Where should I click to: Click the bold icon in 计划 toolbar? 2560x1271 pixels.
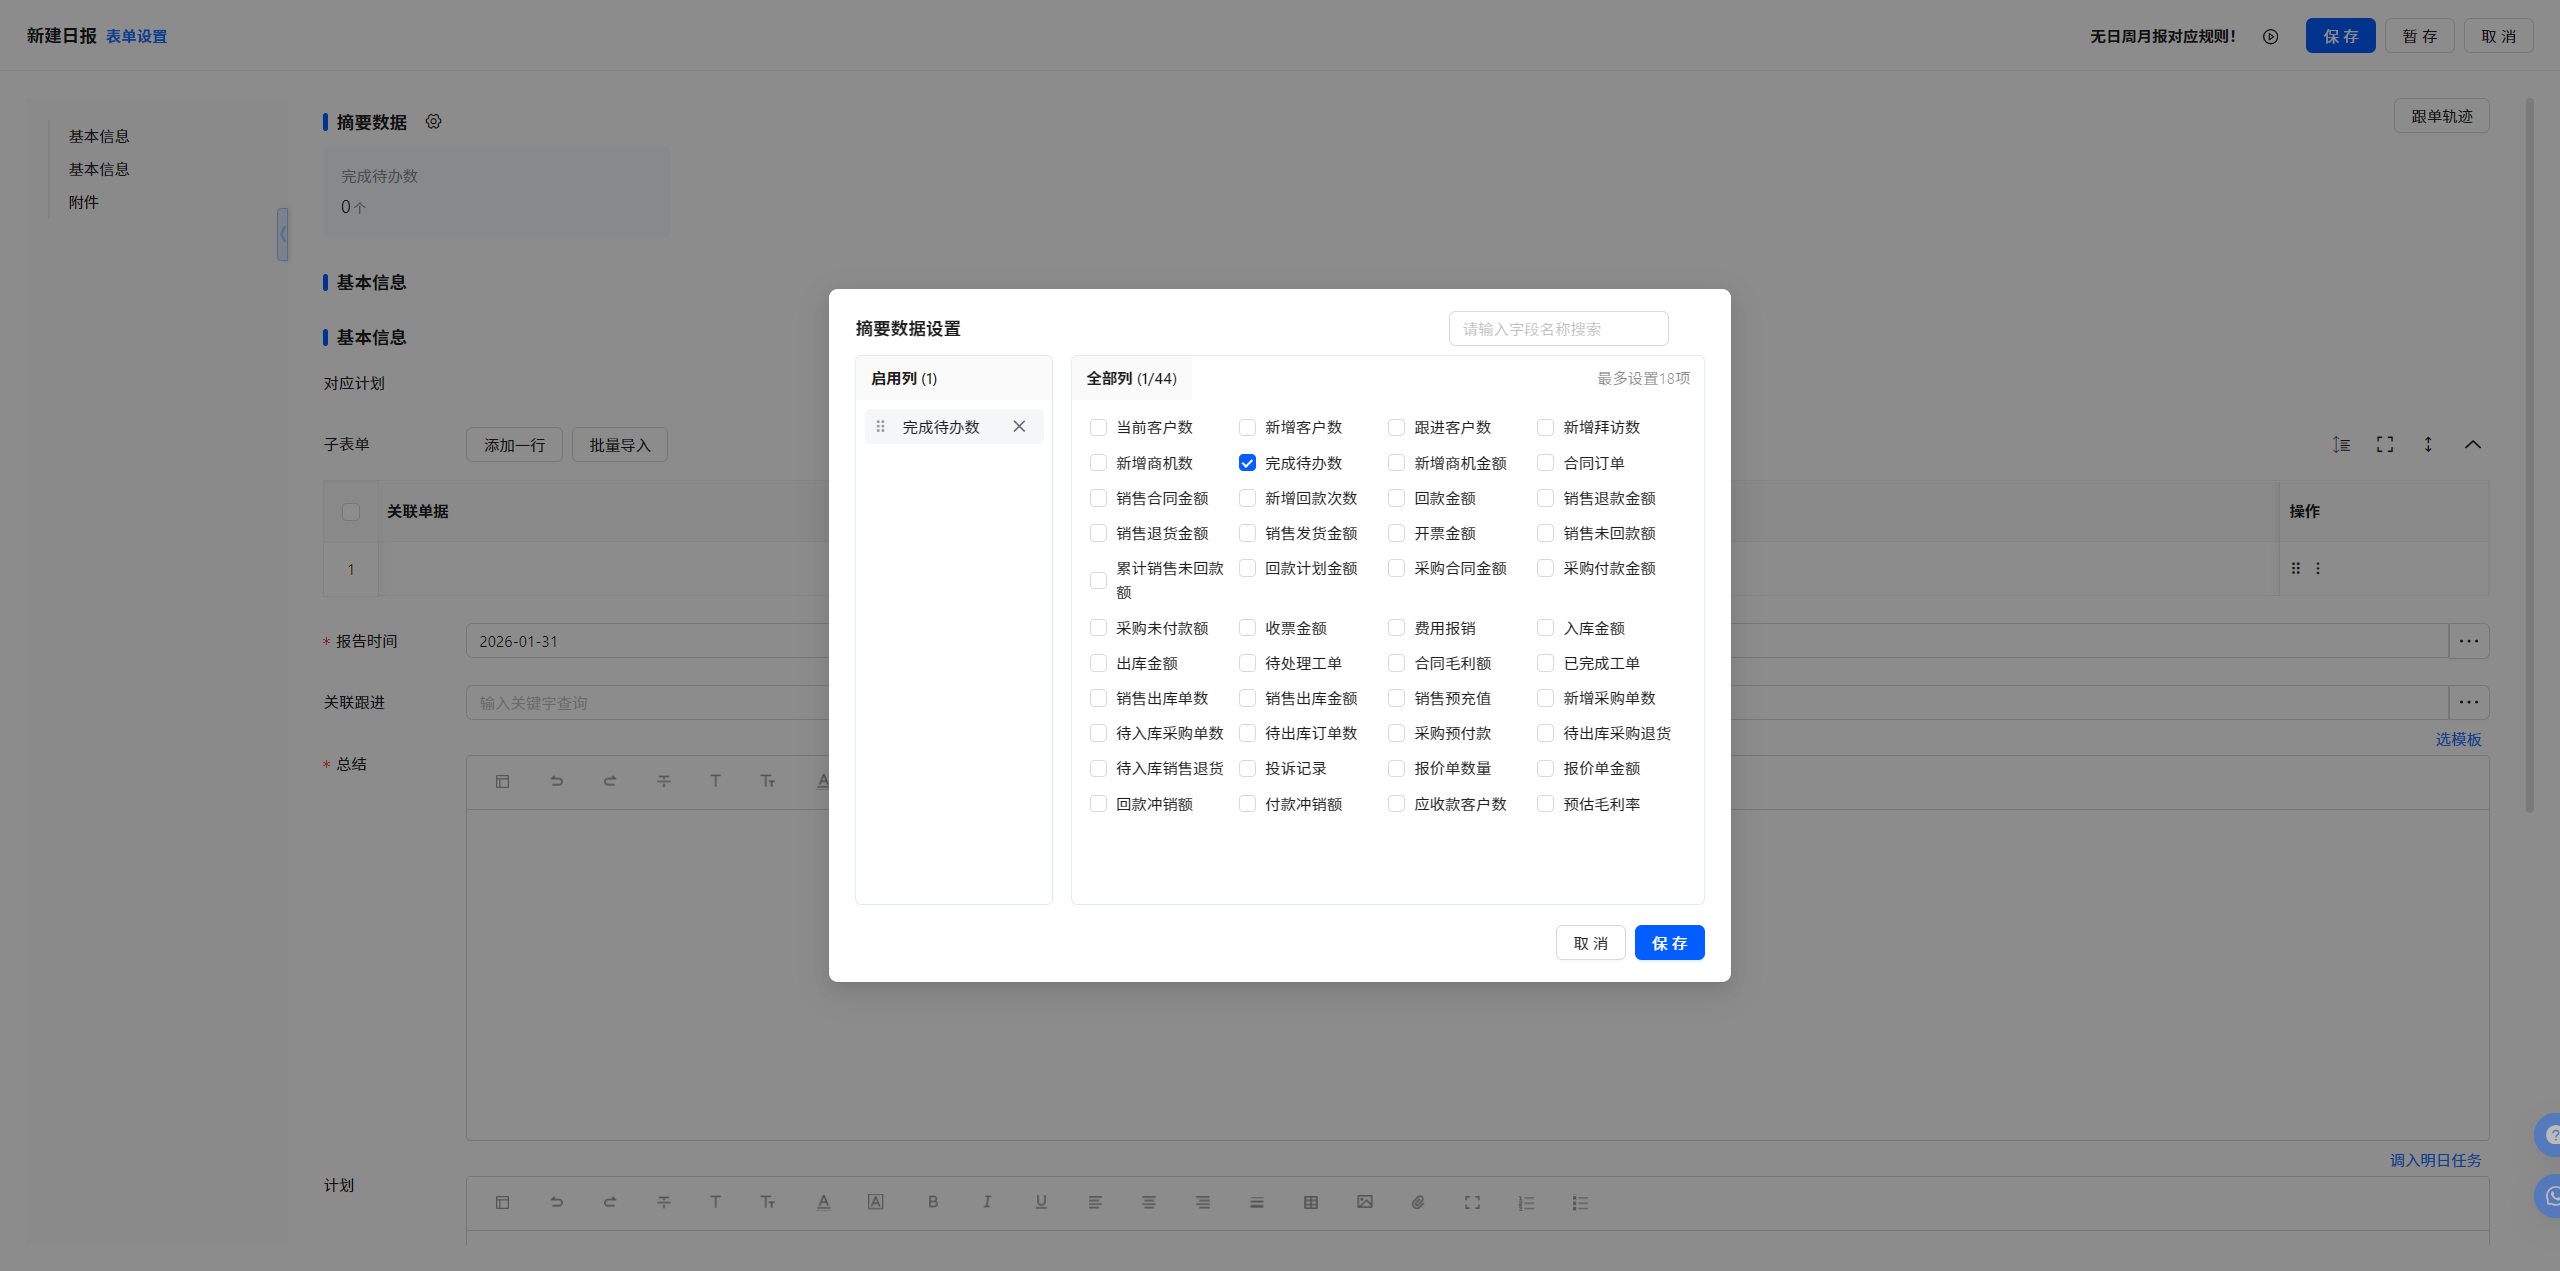point(932,1202)
